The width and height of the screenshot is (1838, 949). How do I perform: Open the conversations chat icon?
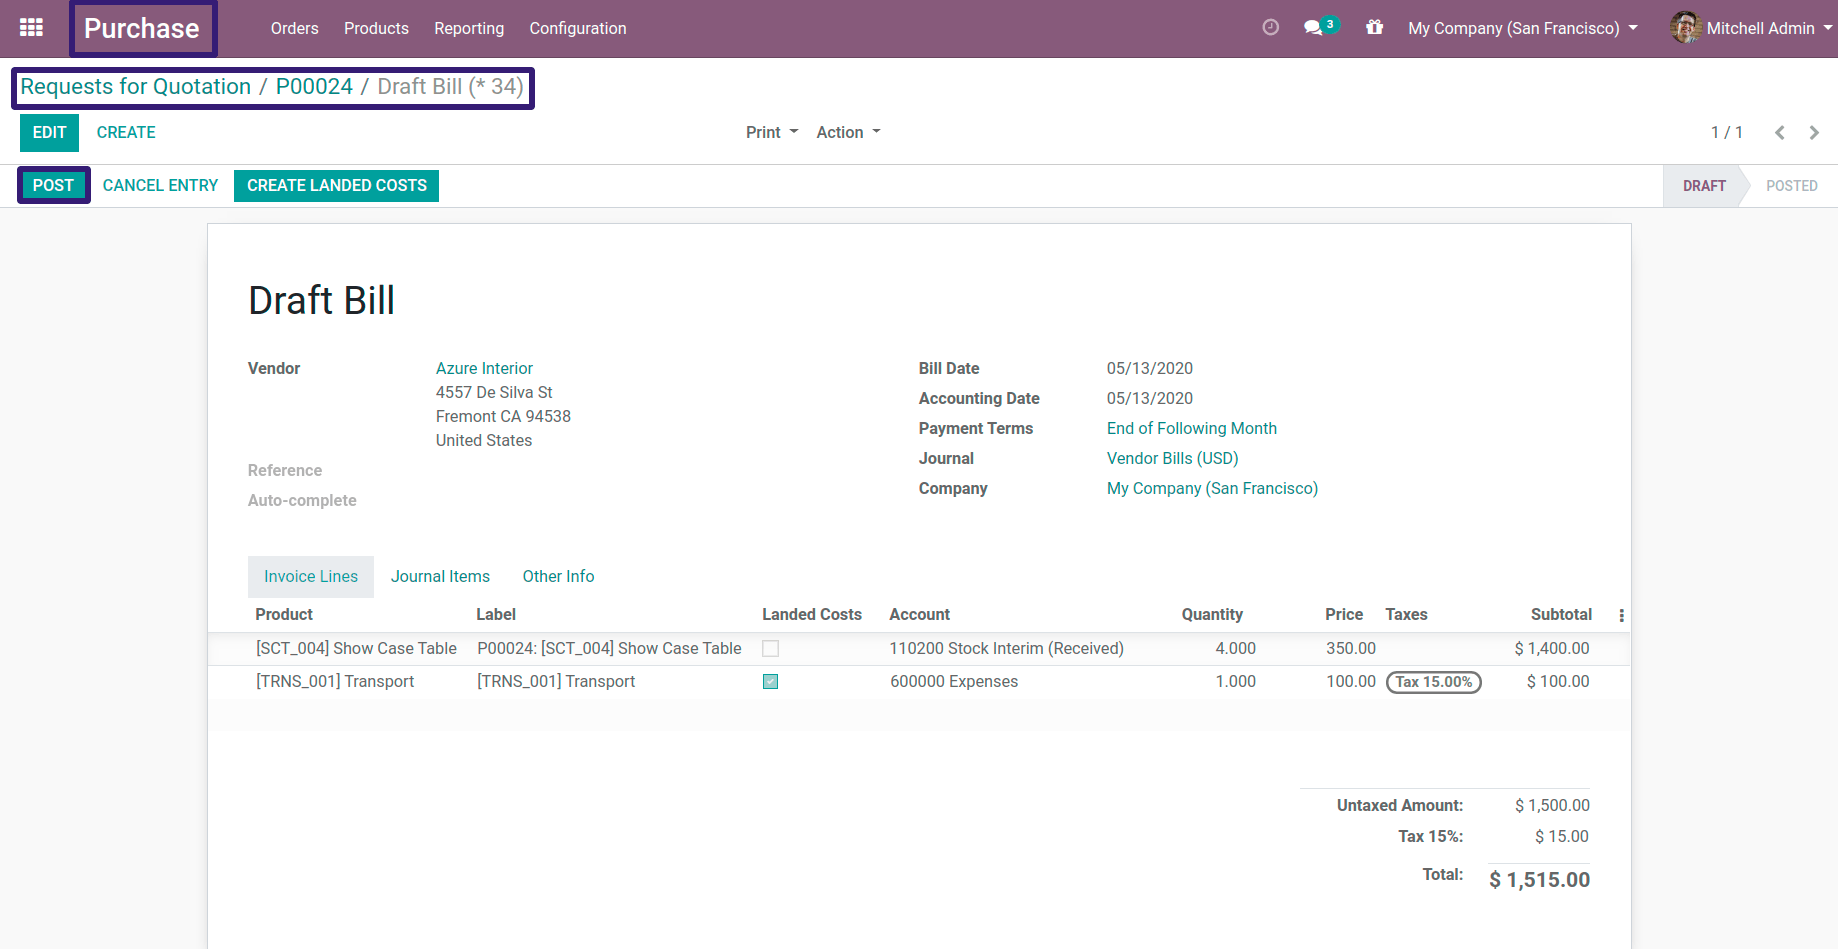pyautogui.click(x=1313, y=28)
